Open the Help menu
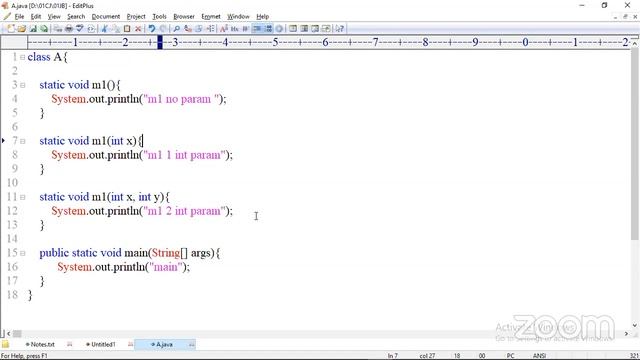The width and height of the screenshot is (640, 360). (262, 17)
